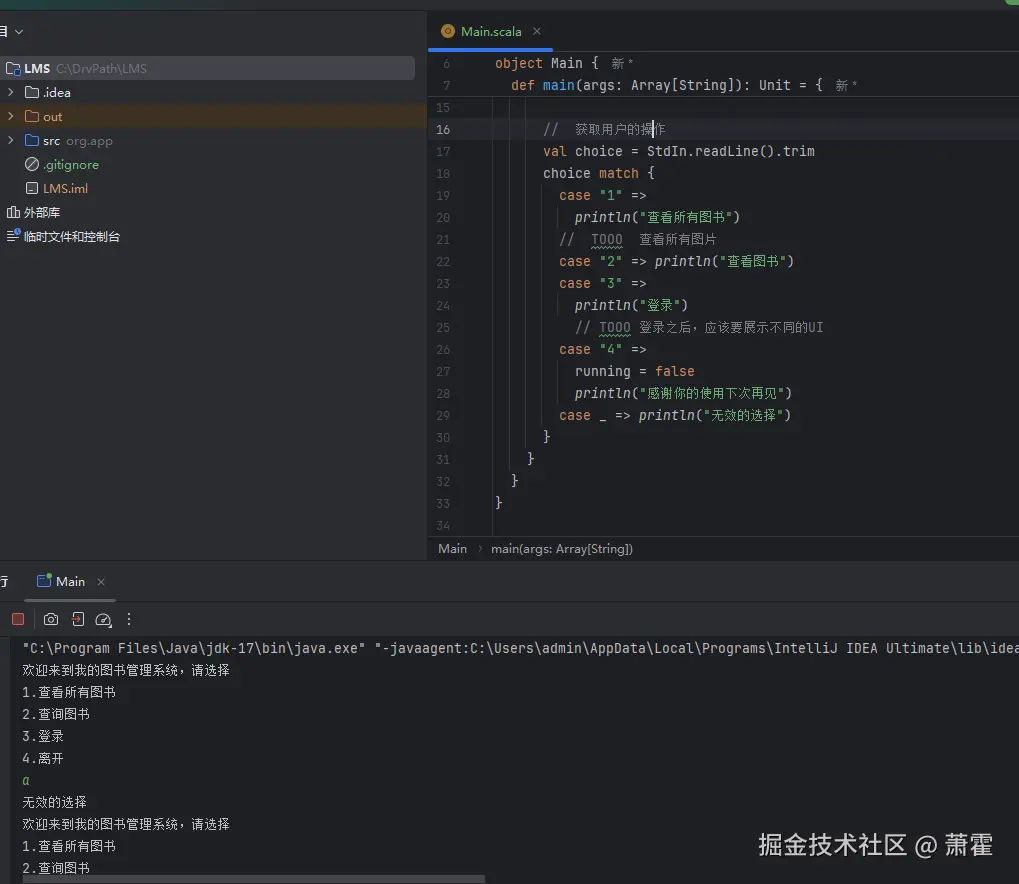Select the LMS project root
1019x884 pixels.
tap(207, 68)
